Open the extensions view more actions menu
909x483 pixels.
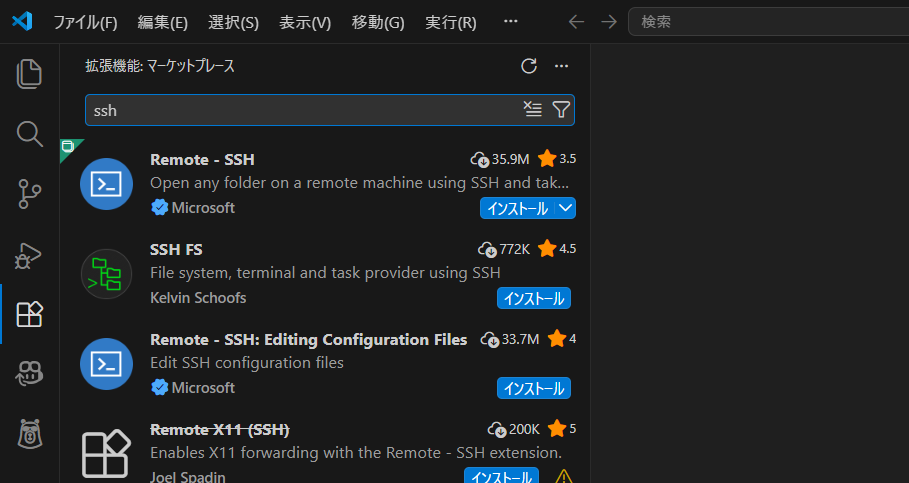561,66
